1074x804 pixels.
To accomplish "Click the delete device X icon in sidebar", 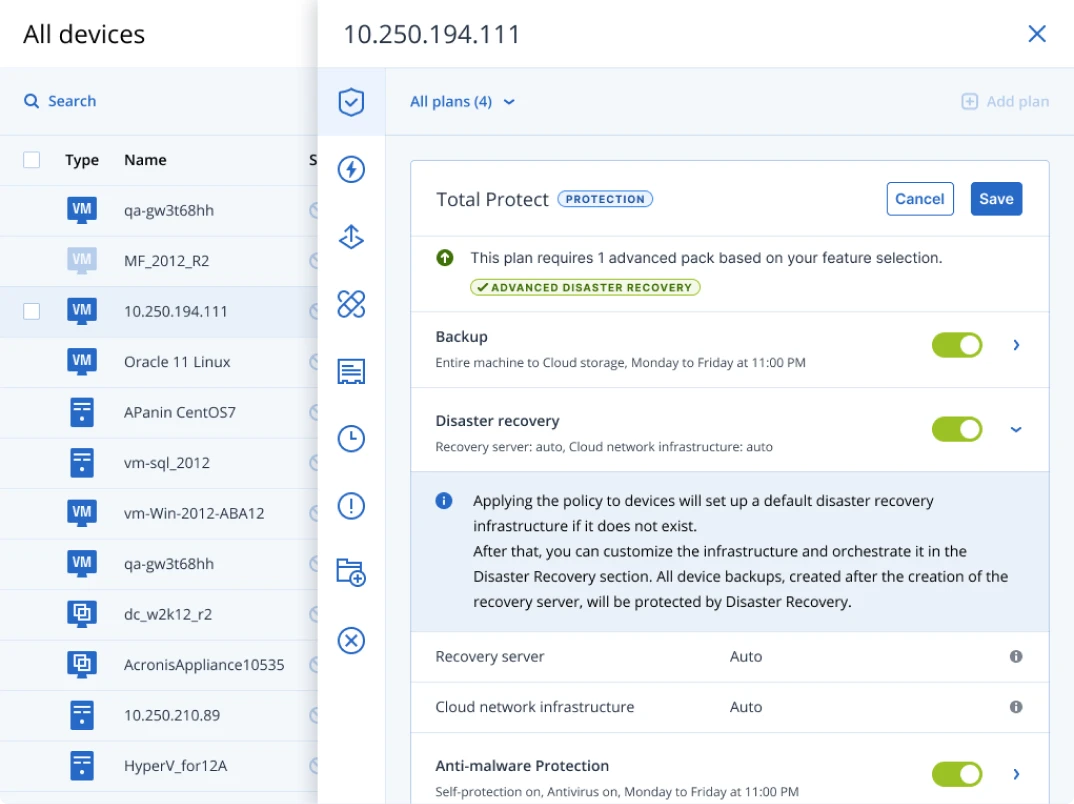I will 351,640.
